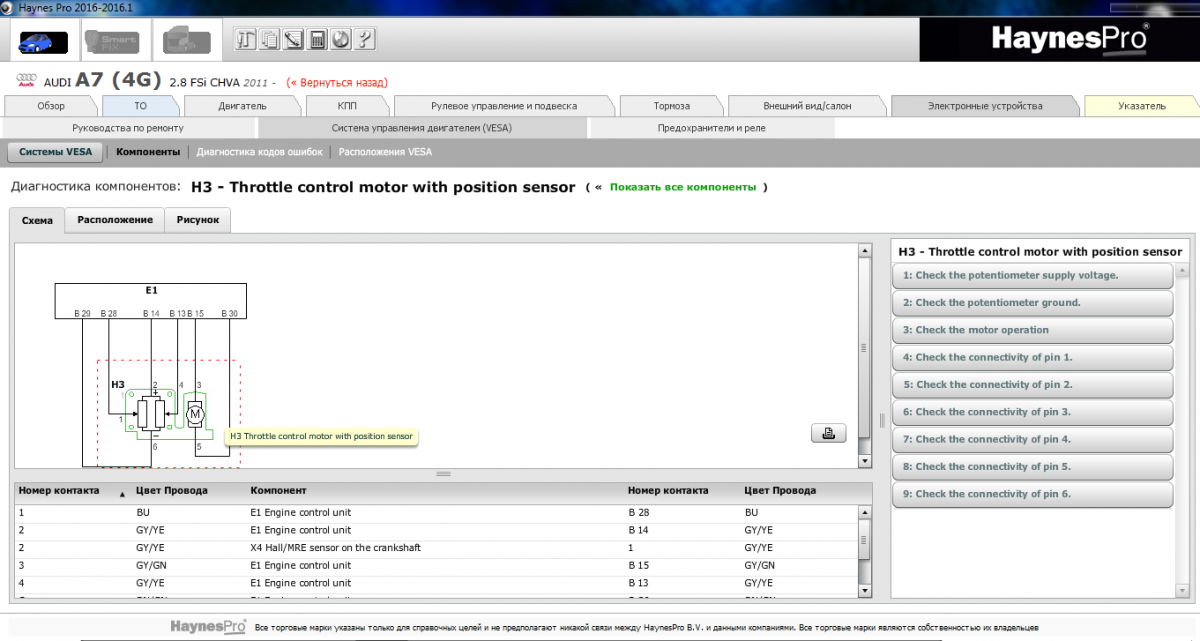Click Показать все компоненты link
The image size is (1200, 641).
click(x=683, y=187)
